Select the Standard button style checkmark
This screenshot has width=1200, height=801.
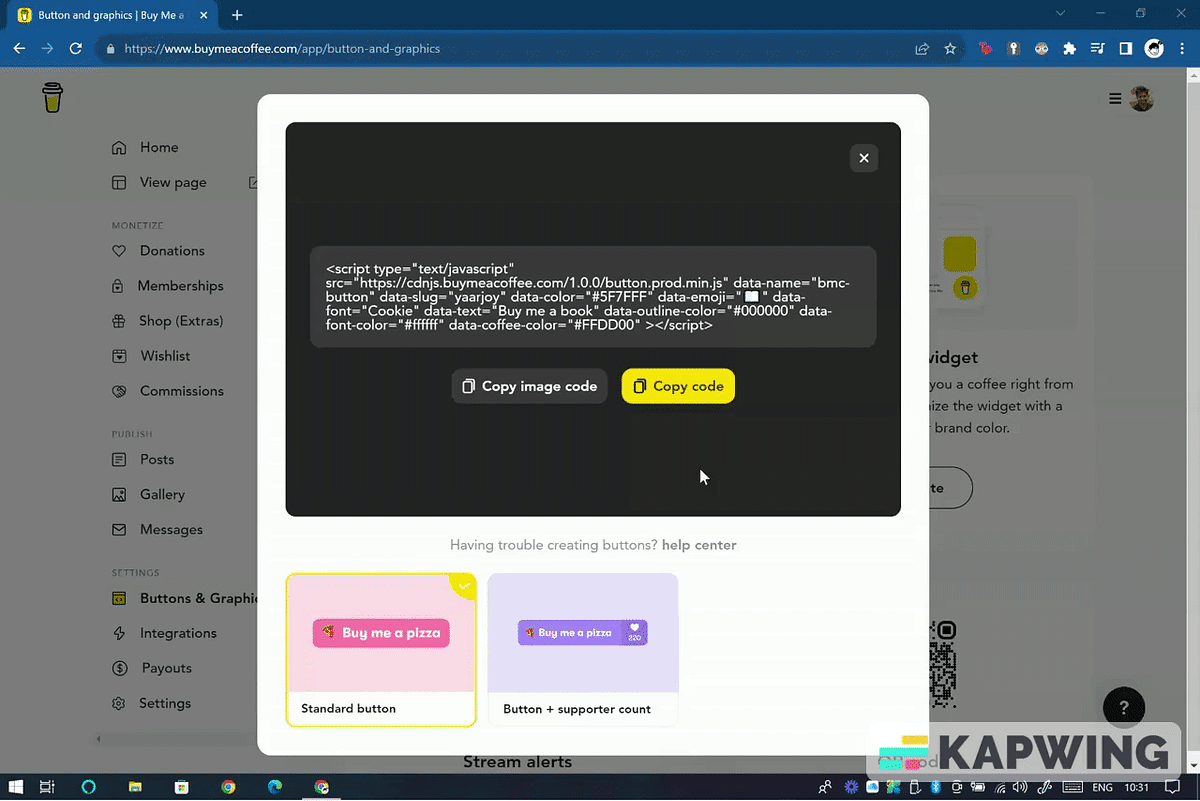click(464, 585)
